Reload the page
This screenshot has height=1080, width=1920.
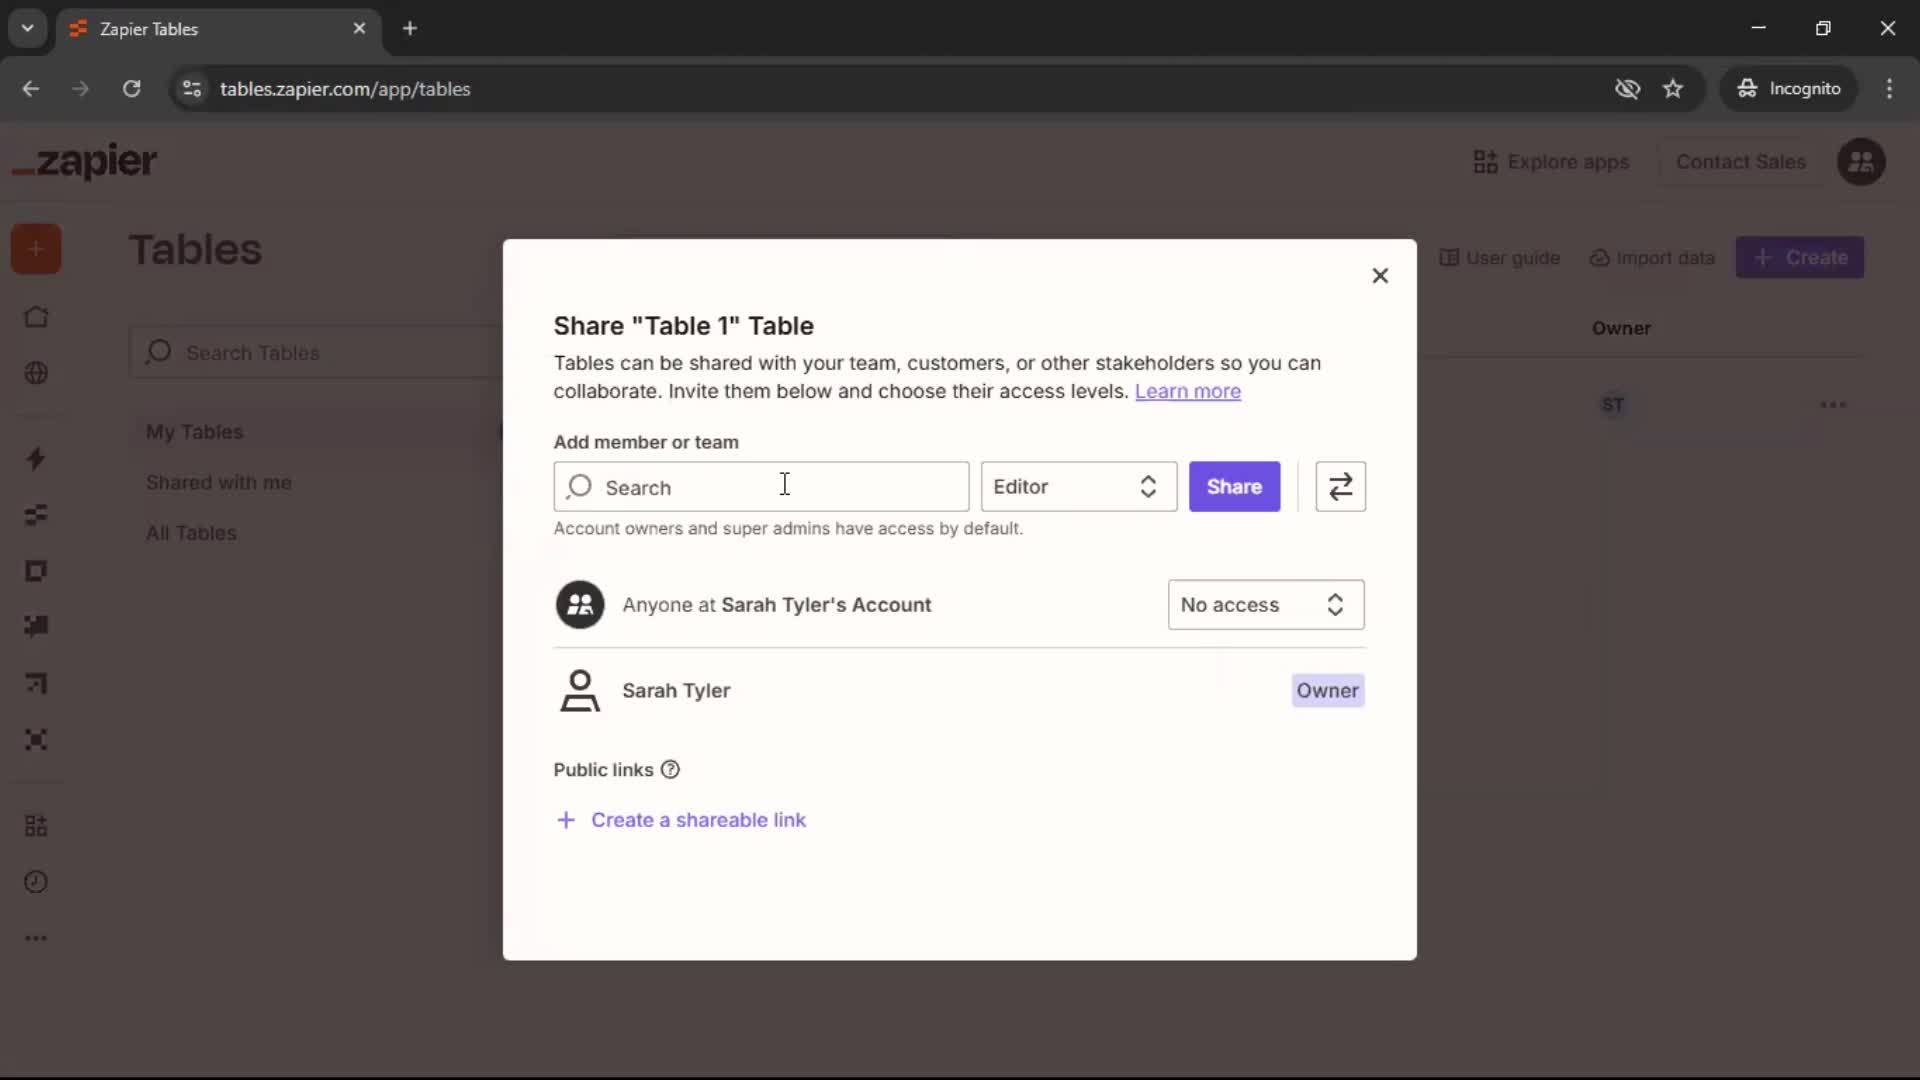[x=131, y=89]
